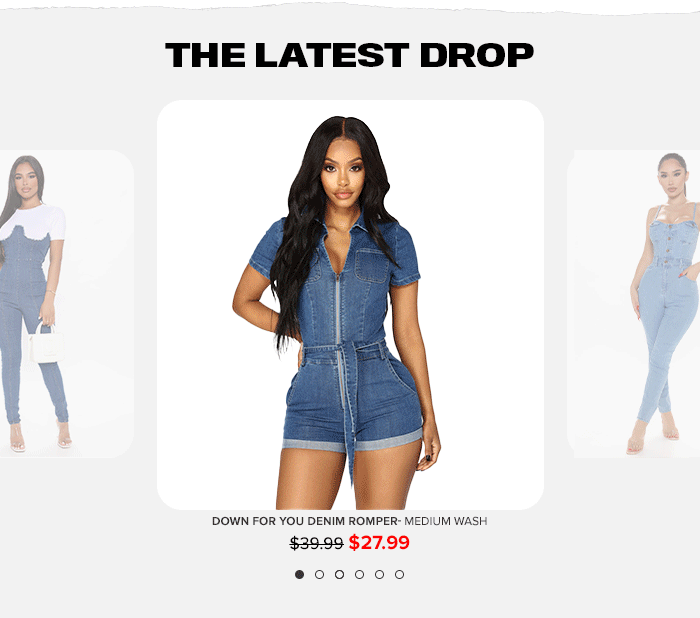Click the white handbag in left product photo

tap(46, 344)
